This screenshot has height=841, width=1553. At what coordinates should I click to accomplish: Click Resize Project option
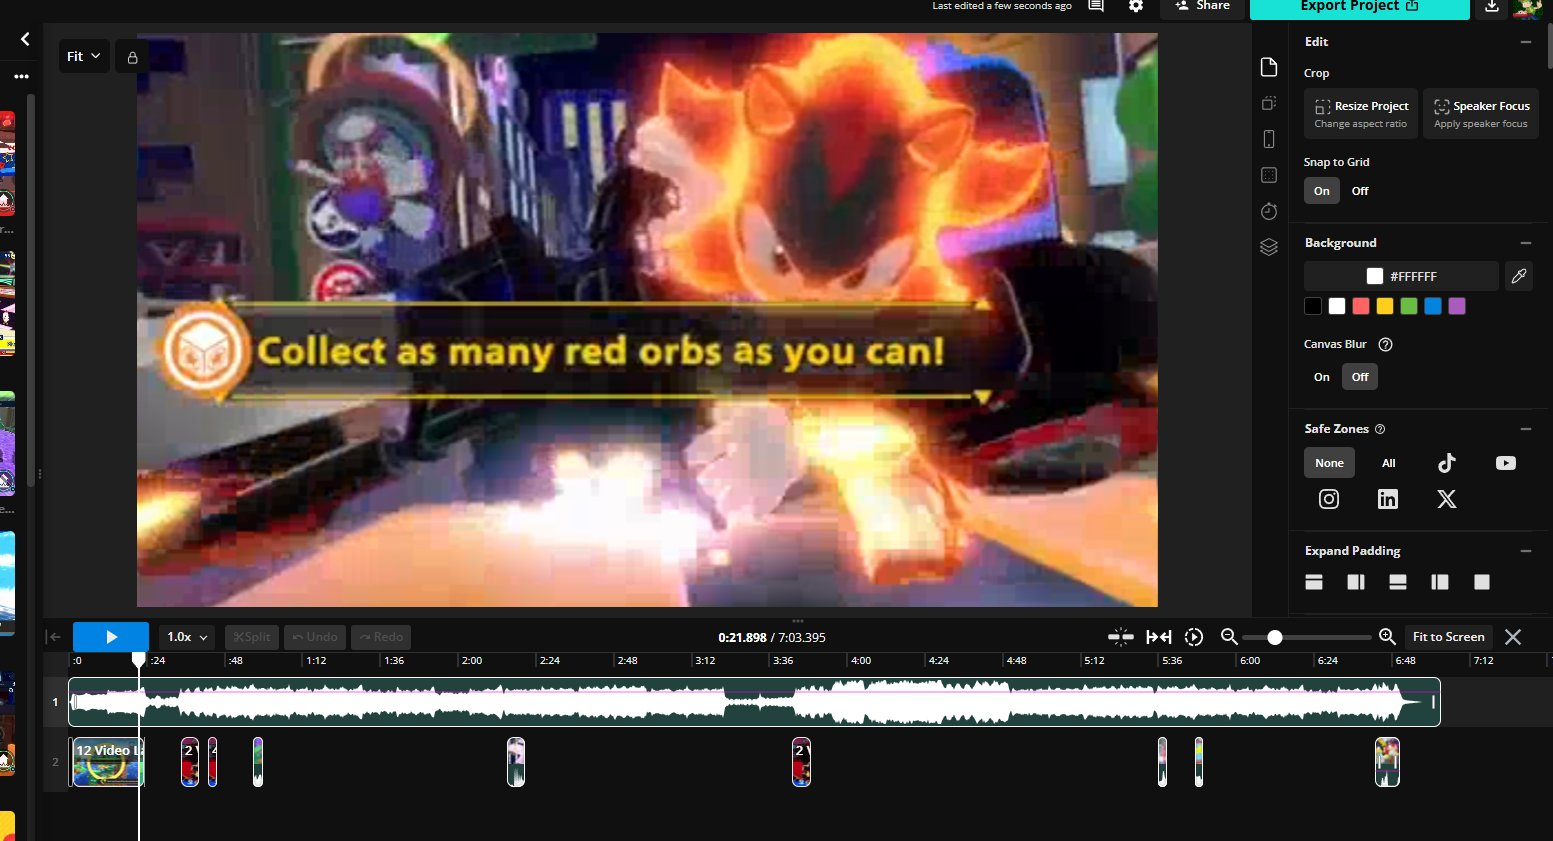(1360, 114)
